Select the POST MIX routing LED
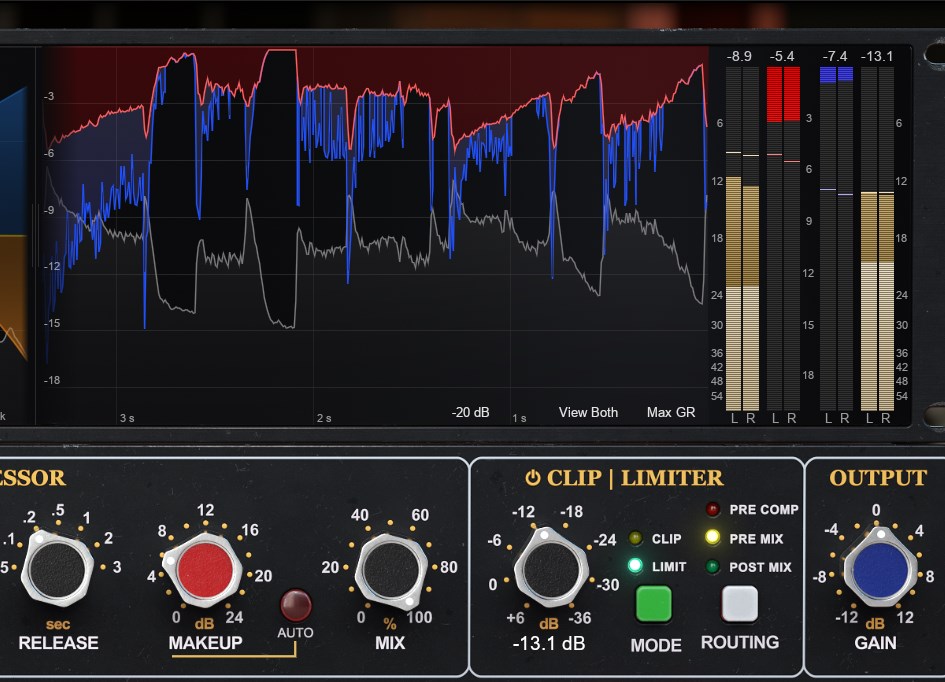This screenshot has height=682, width=945. (712, 567)
